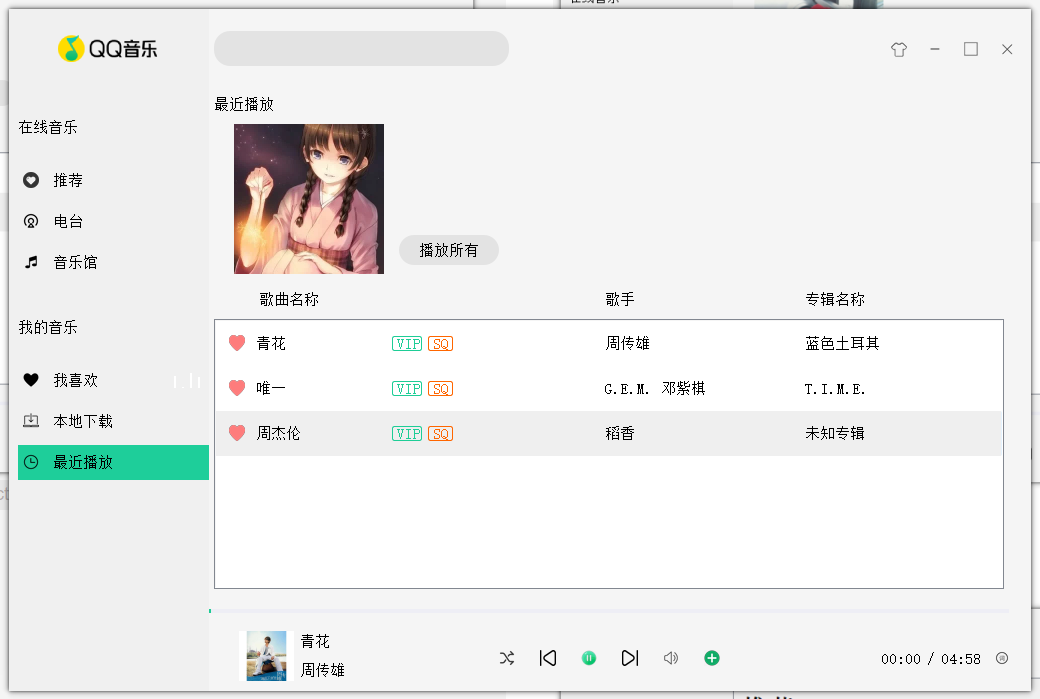Click the 专辑名称 column header
Image resolution: width=1040 pixels, height=699 pixels.
tap(835, 299)
